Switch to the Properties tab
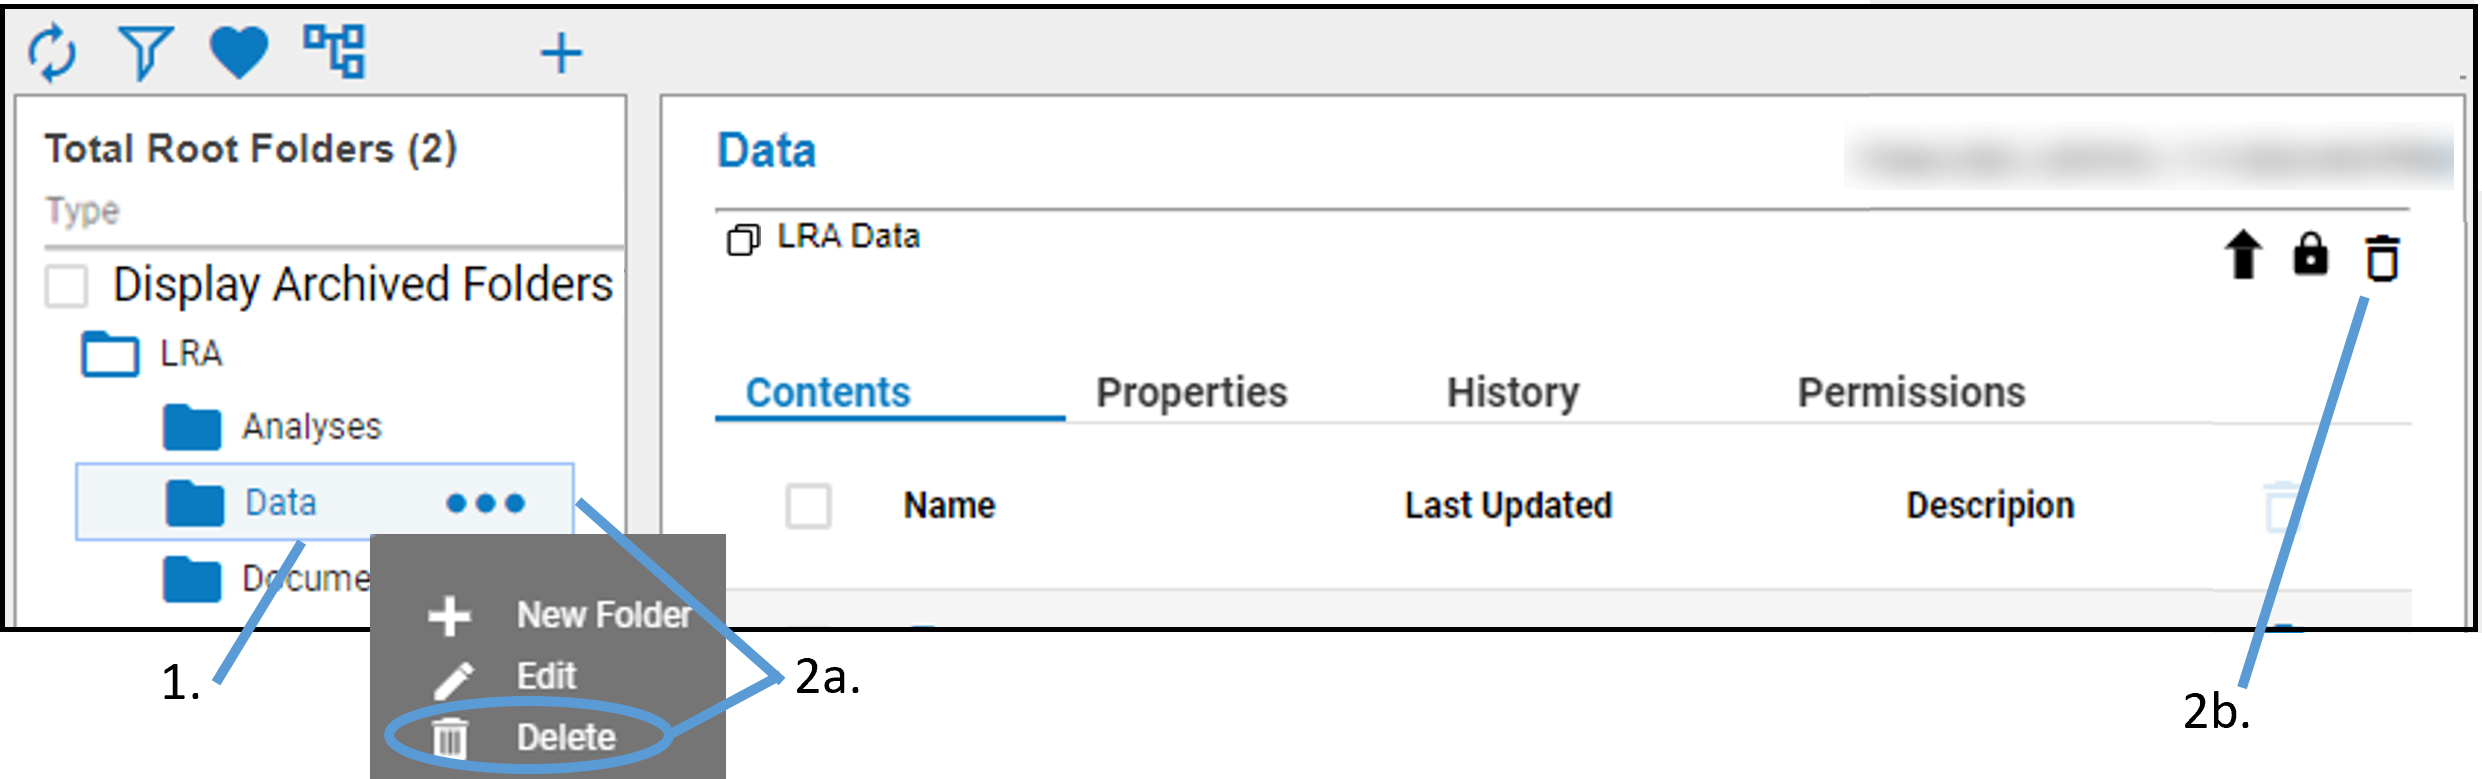Screen dimensions: 2482x779 click(x=1191, y=393)
